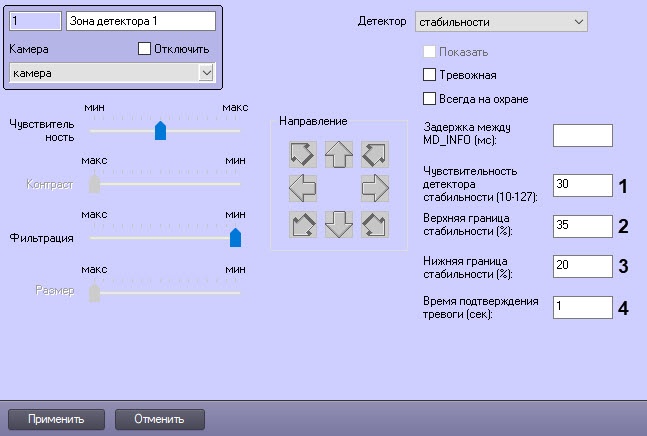Enable the Отключить checkbox
The image size is (647, 436).
point(144,48)
